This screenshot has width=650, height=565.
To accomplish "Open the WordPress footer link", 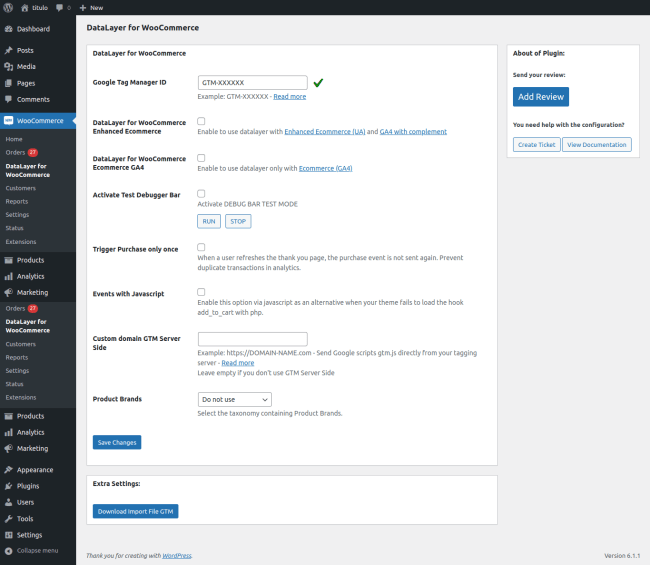I will [x=177, y=555].
